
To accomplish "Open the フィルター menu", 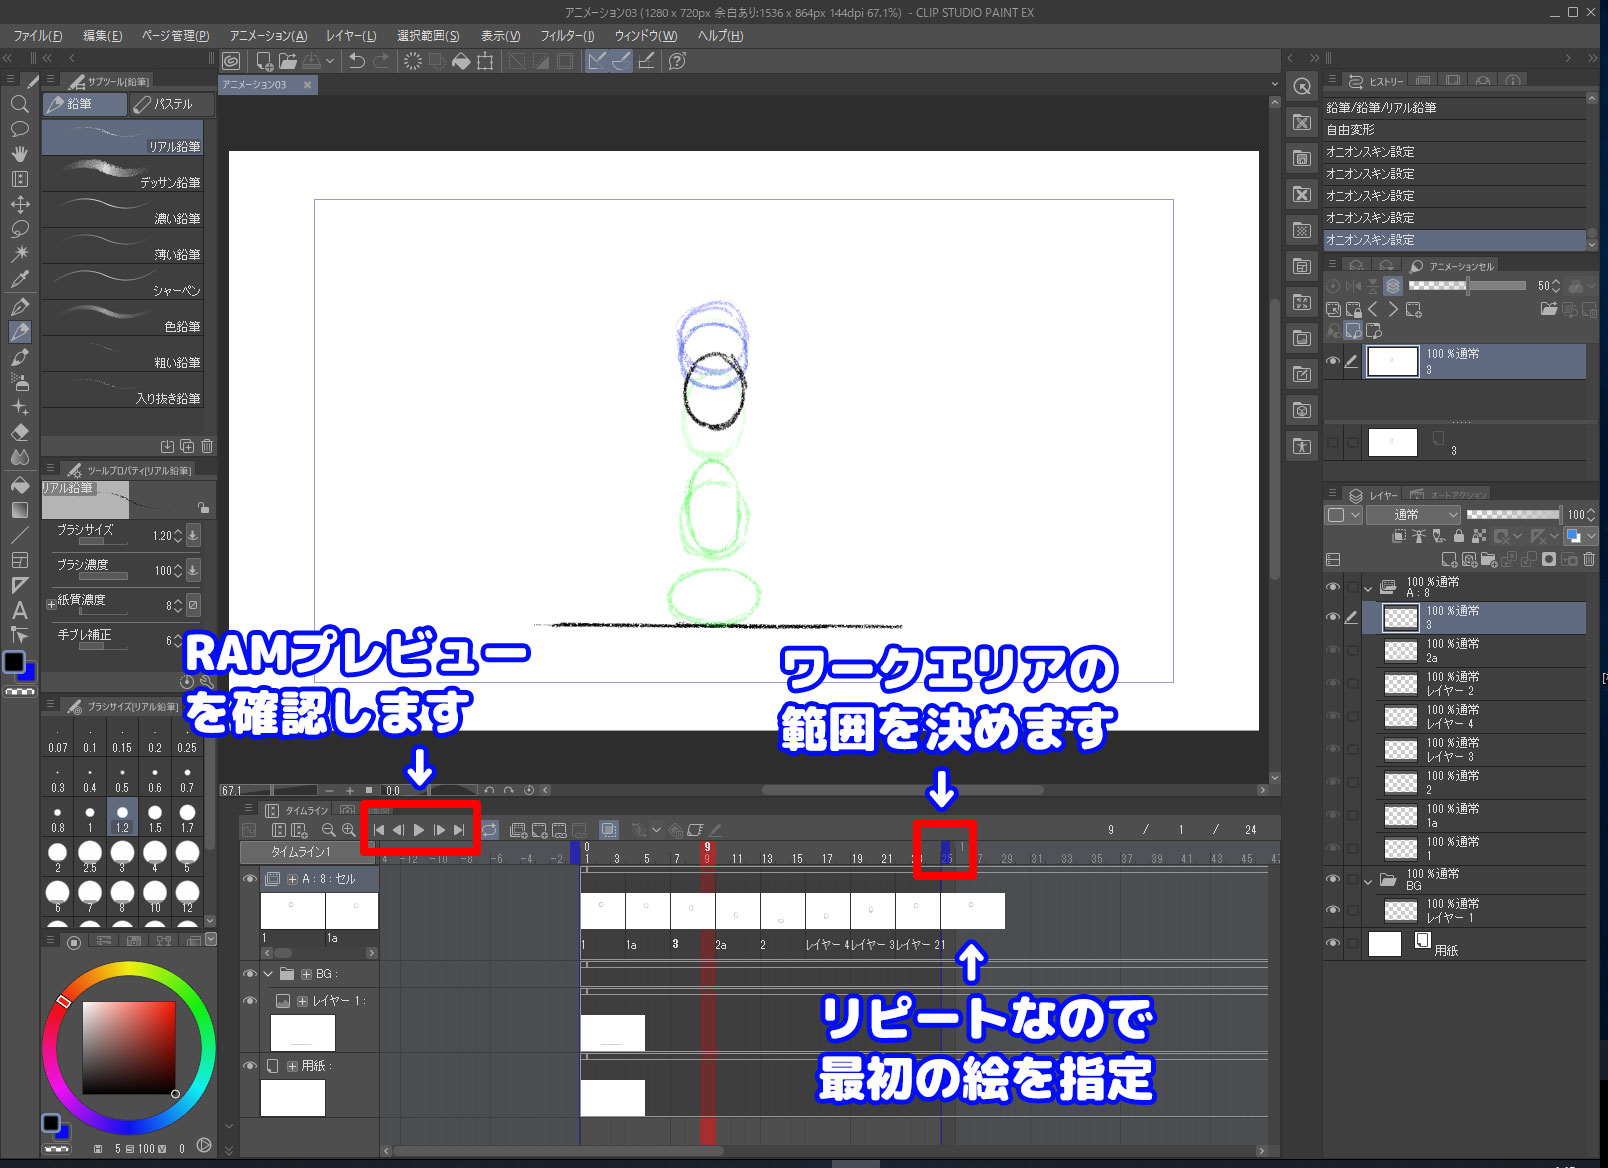I will 566,35.
